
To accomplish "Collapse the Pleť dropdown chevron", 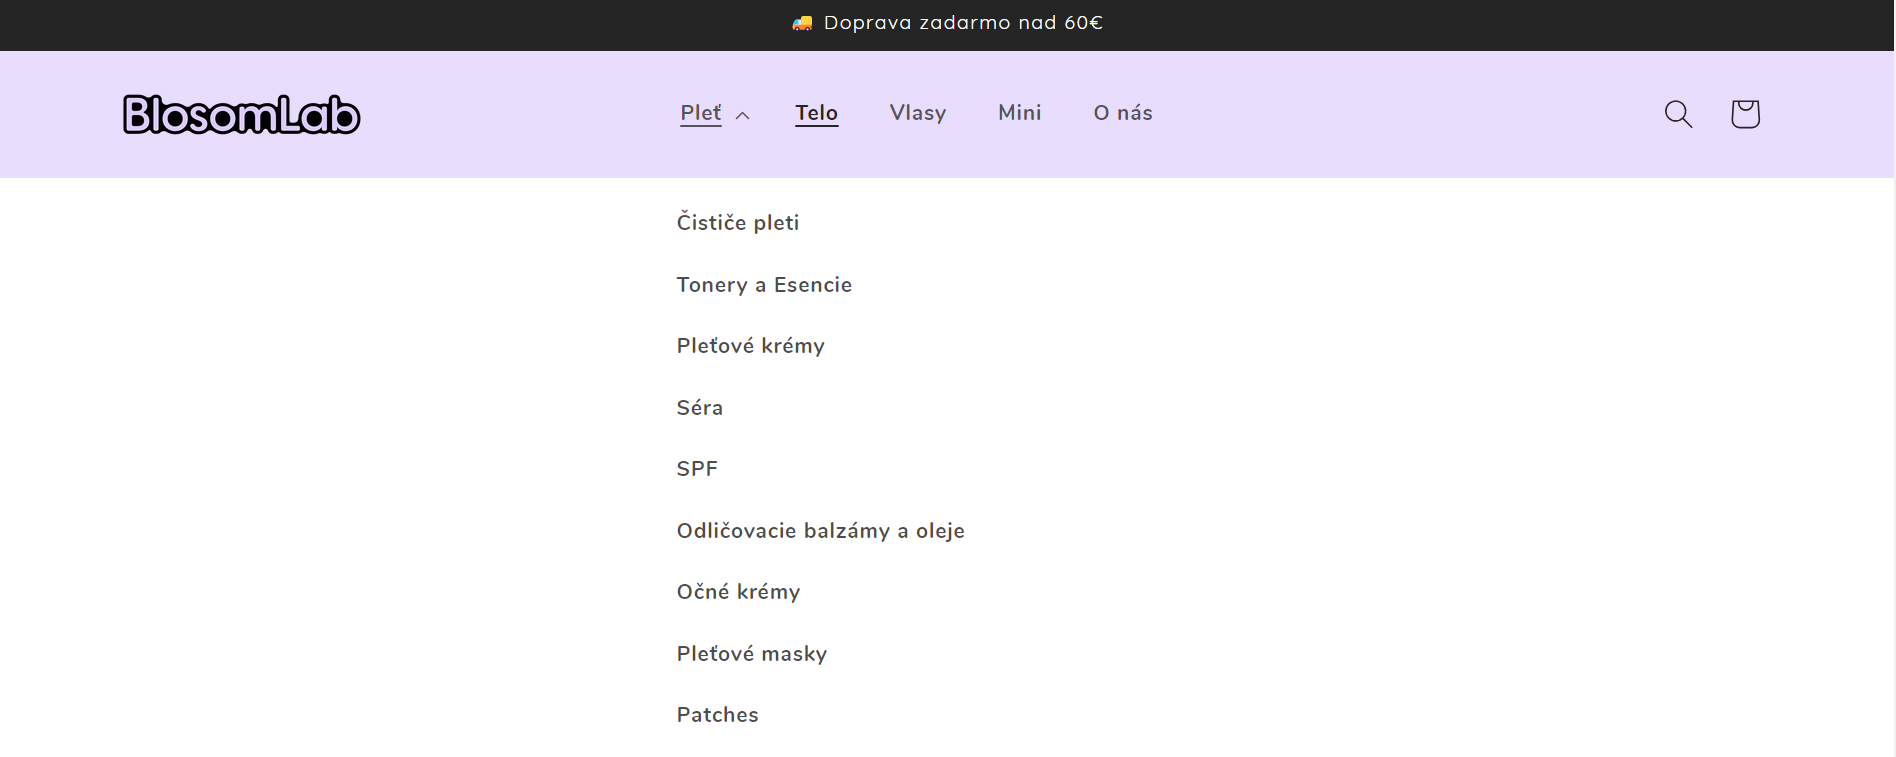I will 743,115.
